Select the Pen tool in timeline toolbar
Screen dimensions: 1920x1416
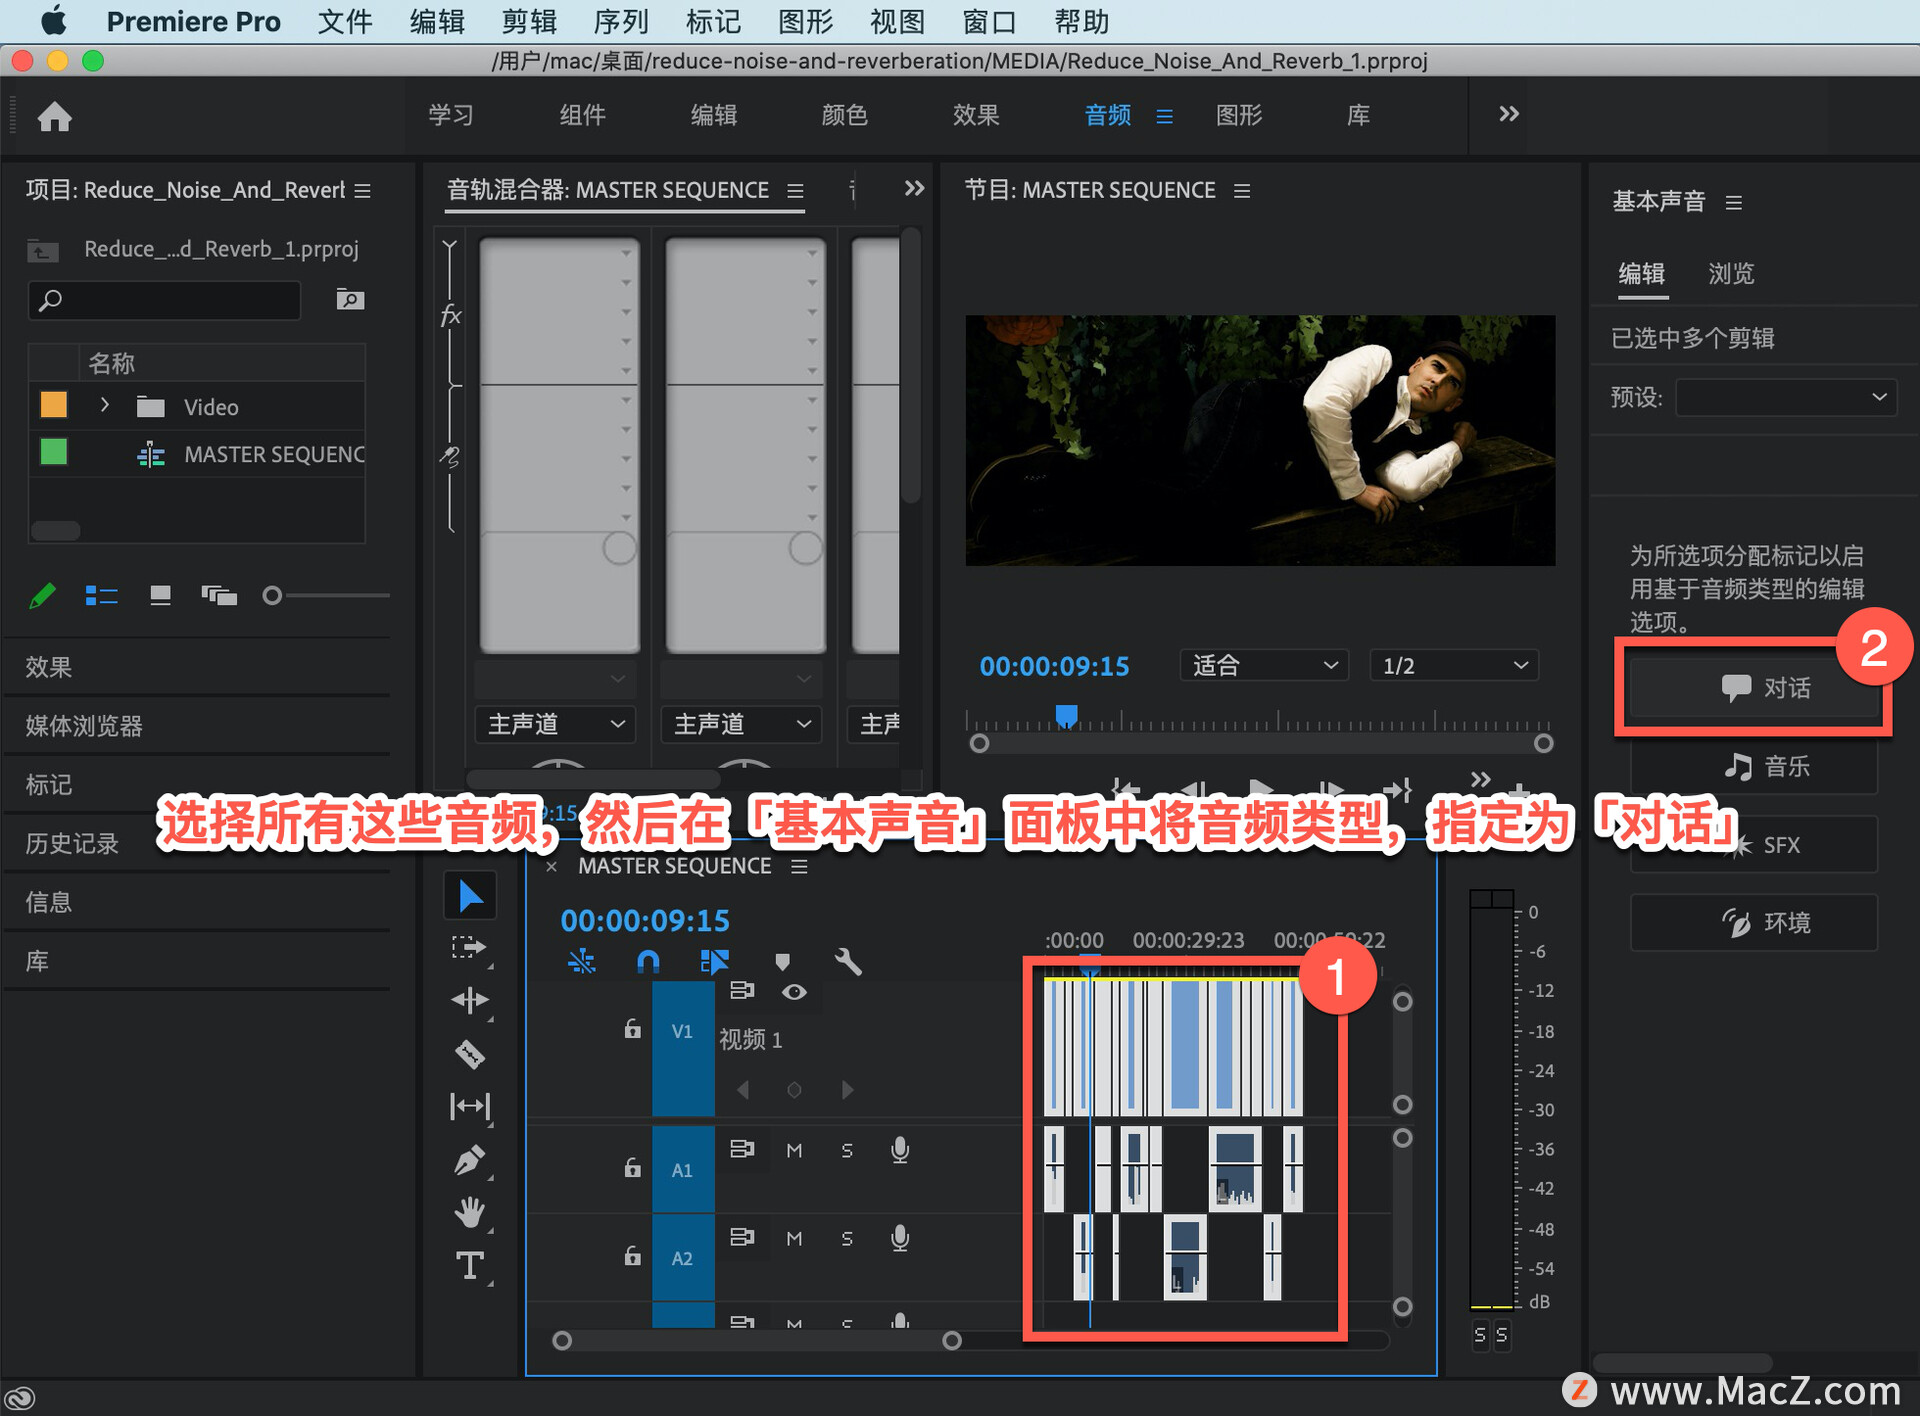(470, 1160)
